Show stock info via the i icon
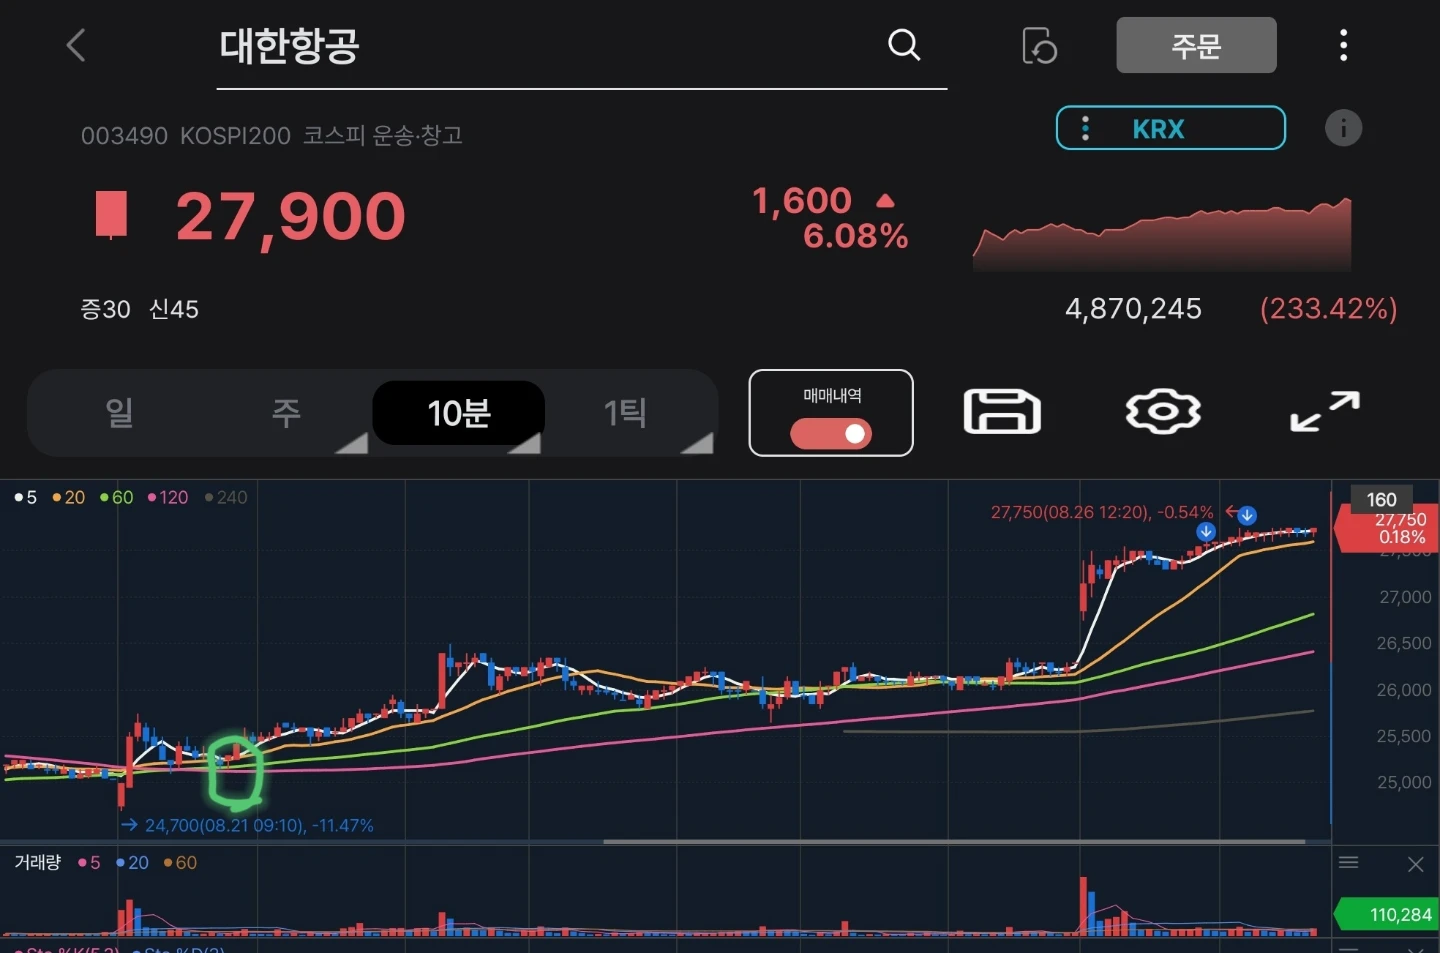 [x=1343, y=128]
